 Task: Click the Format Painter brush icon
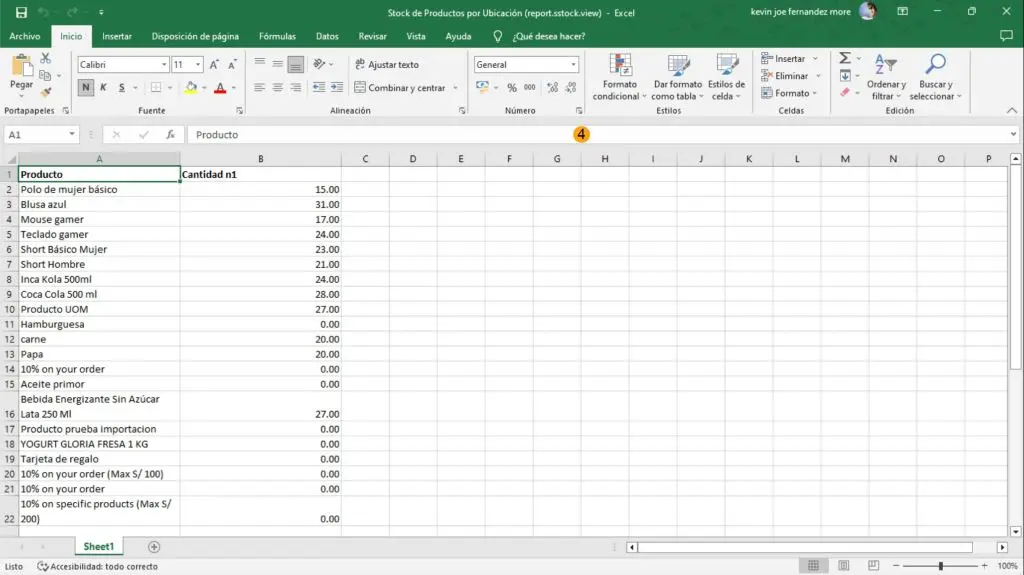pyautogui.click(x=46, y=91)
